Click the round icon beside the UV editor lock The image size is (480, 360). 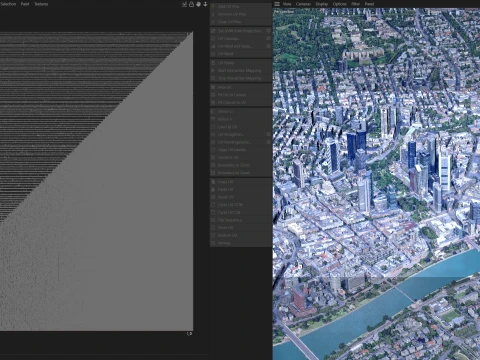click(x=198, y=4)
